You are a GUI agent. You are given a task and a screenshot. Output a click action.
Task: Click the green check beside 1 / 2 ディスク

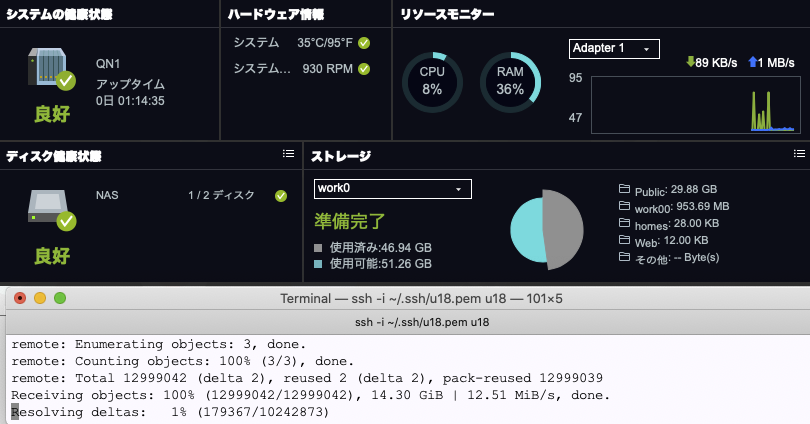tap(281, 196)
